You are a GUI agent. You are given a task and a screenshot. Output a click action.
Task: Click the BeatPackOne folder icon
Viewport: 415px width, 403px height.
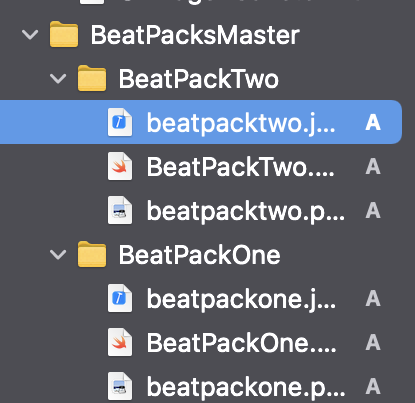click(x=92, y=254)
